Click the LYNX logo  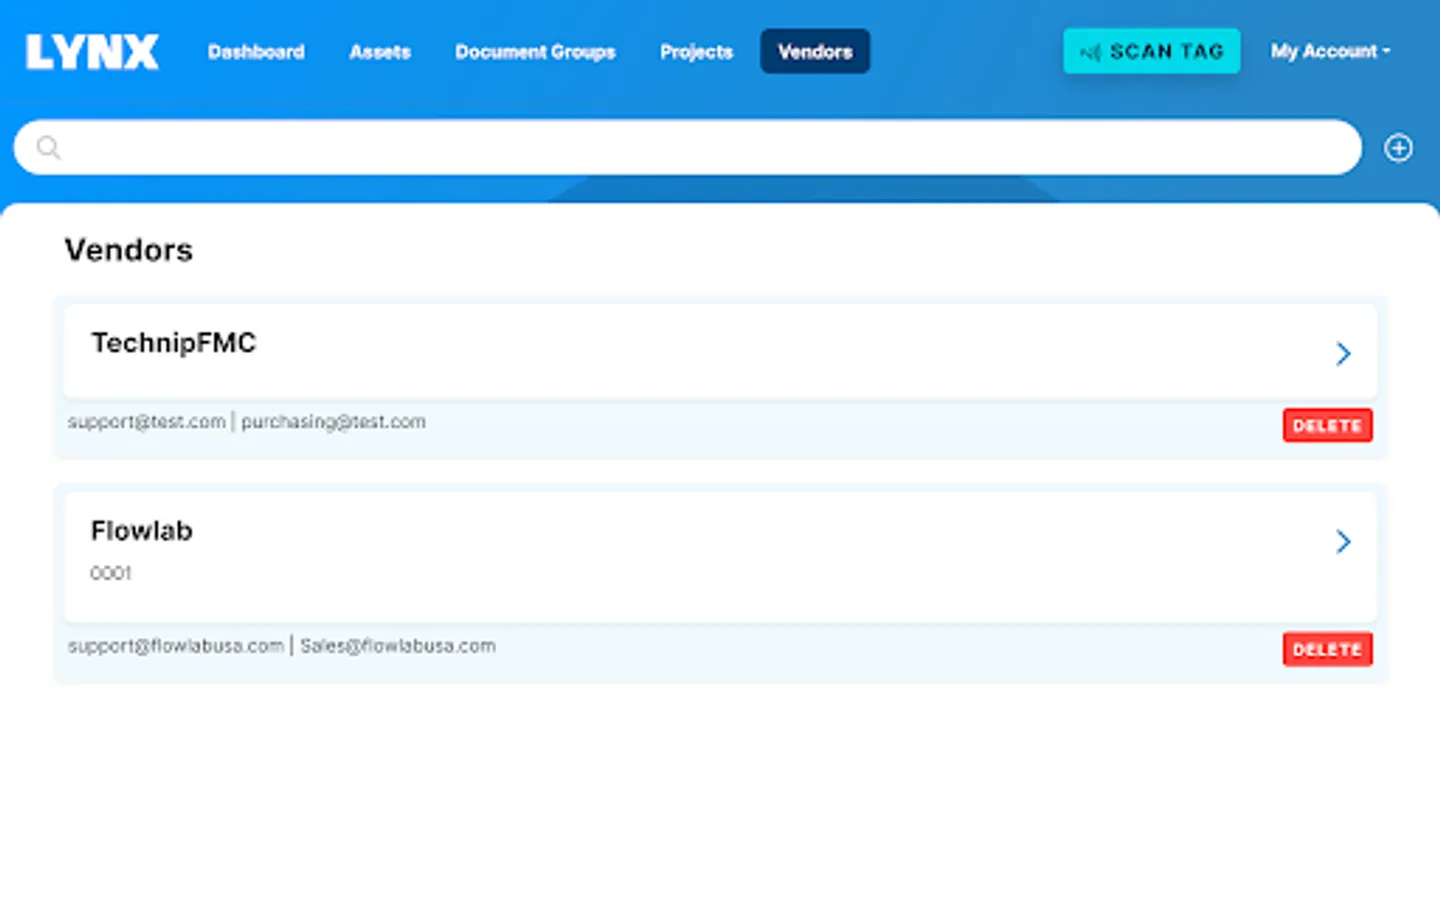(x=91, y=51)
